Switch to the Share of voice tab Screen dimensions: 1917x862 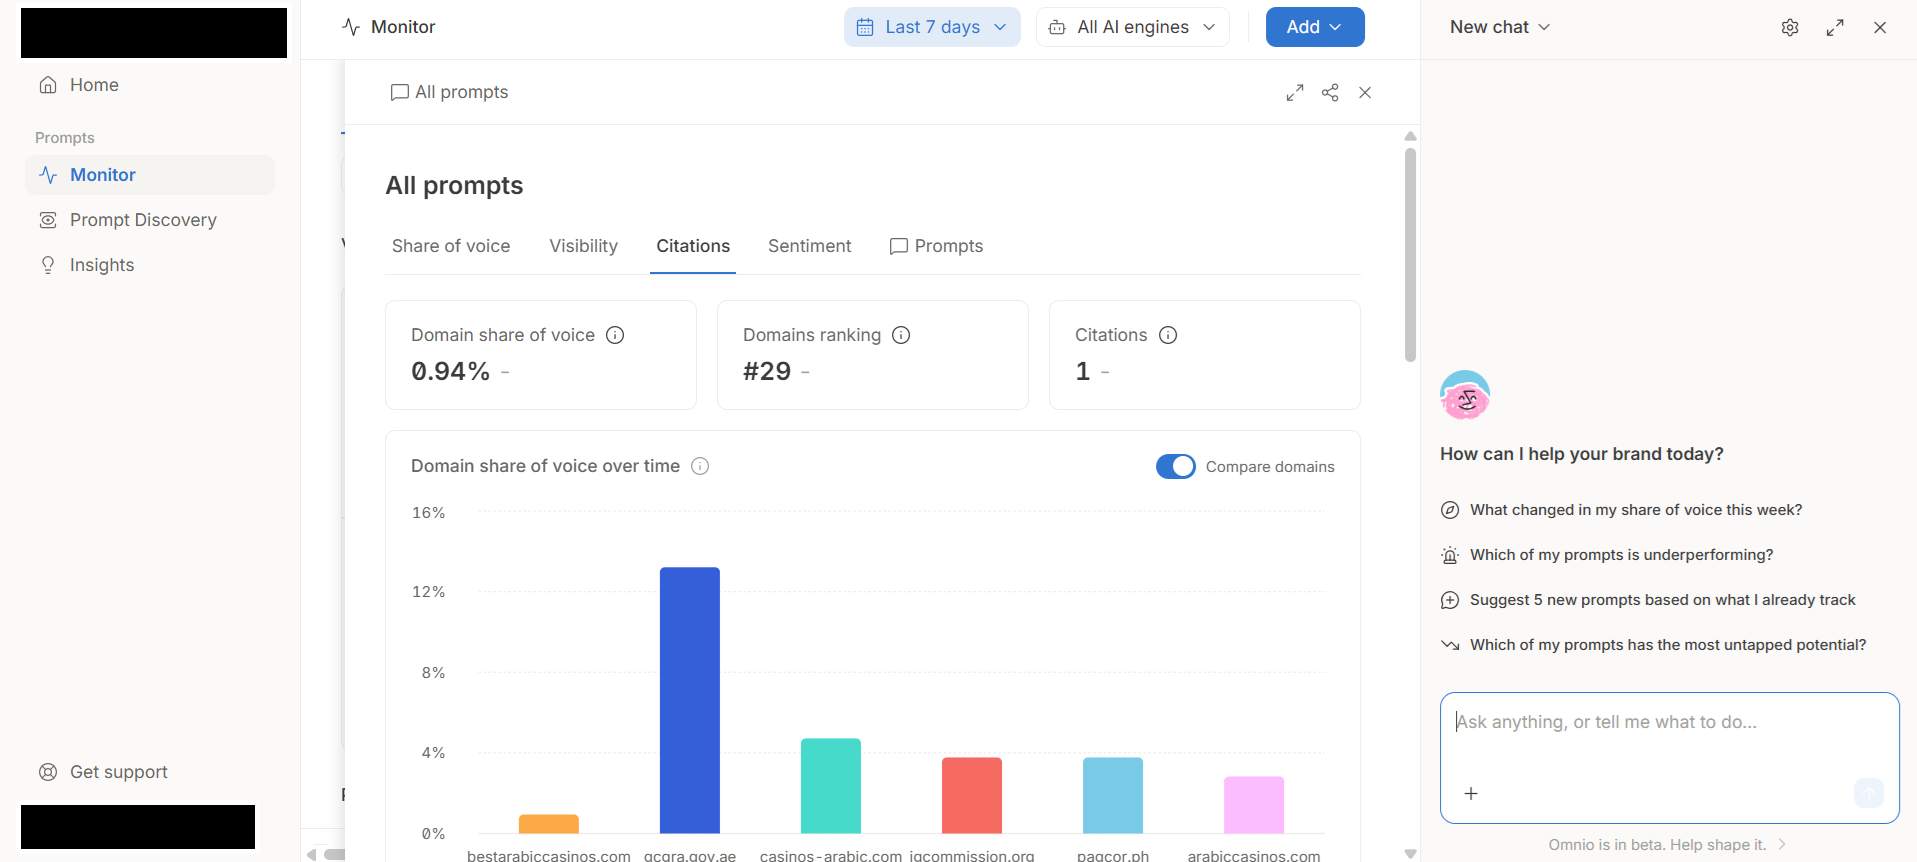pos(451,246)
